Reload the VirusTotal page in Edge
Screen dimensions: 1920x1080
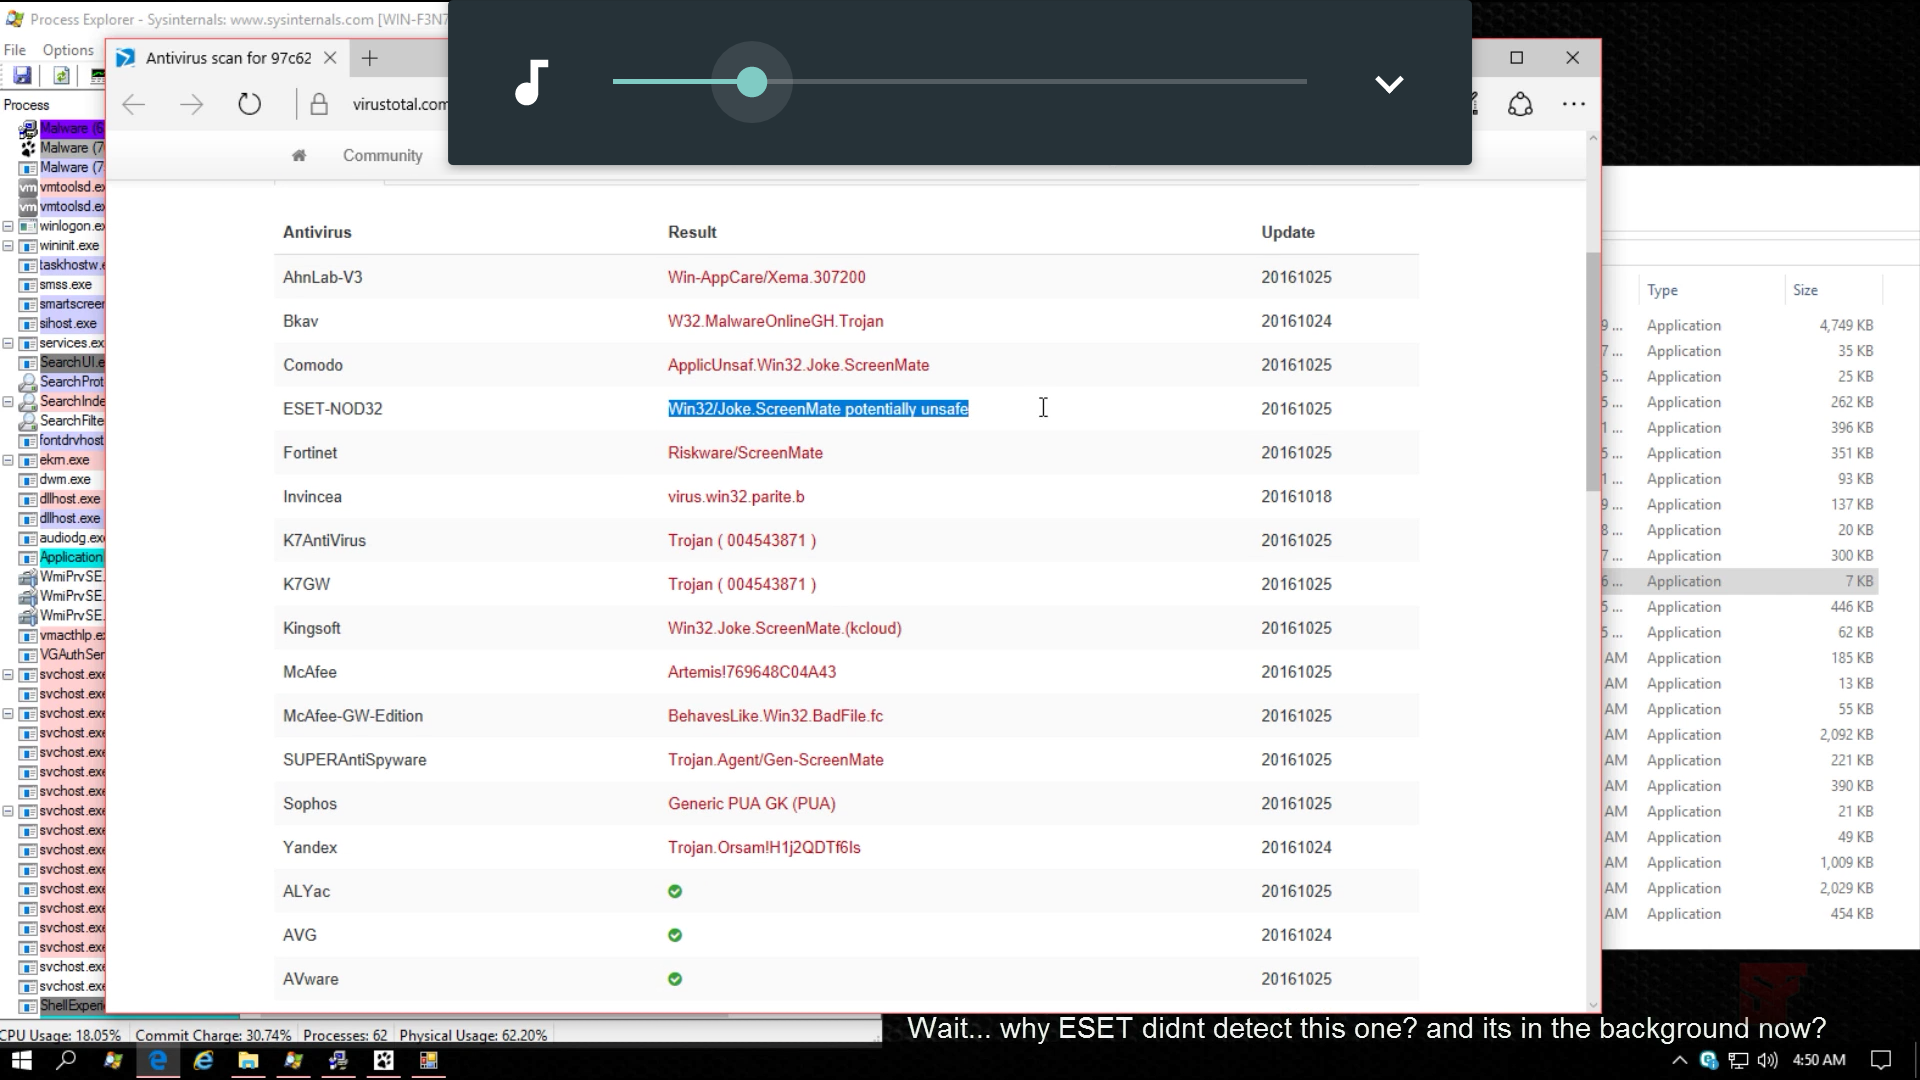pos(249,104)
